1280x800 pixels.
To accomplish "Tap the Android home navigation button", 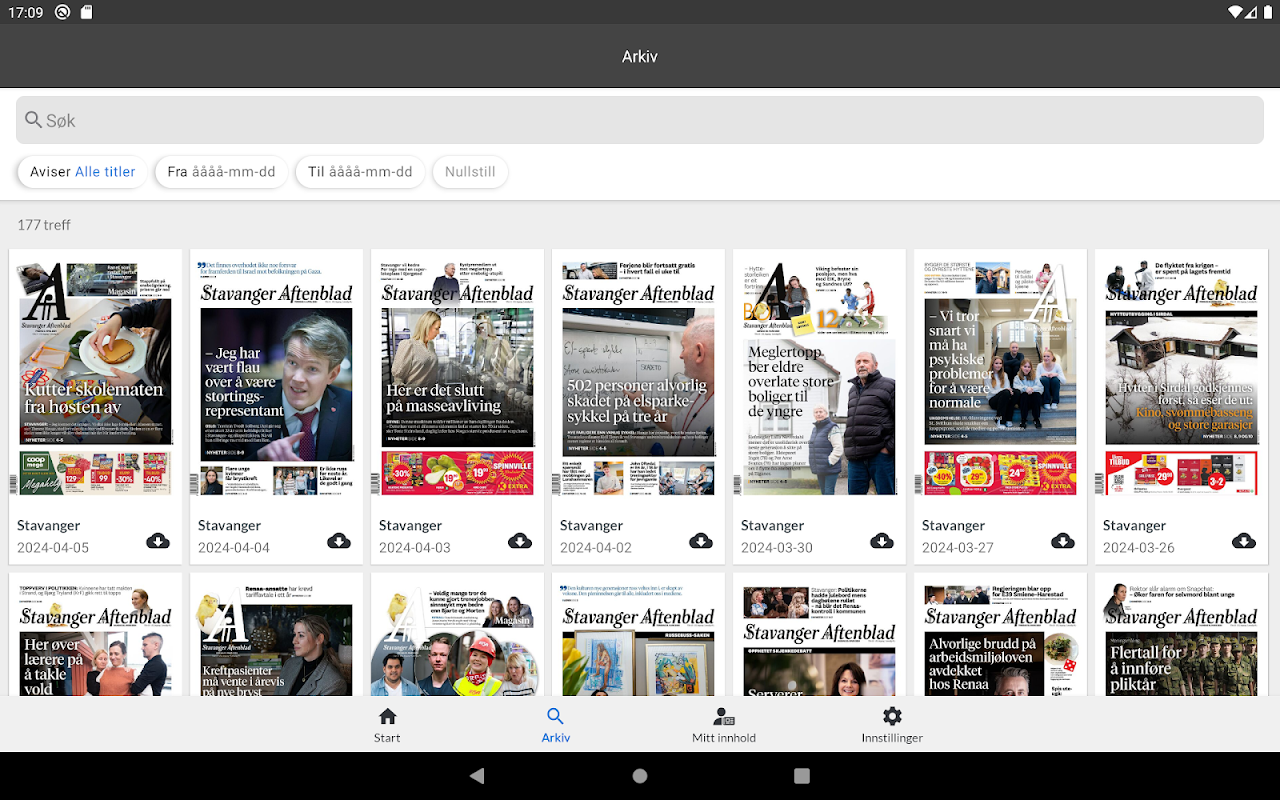I will tap(640, 776).
